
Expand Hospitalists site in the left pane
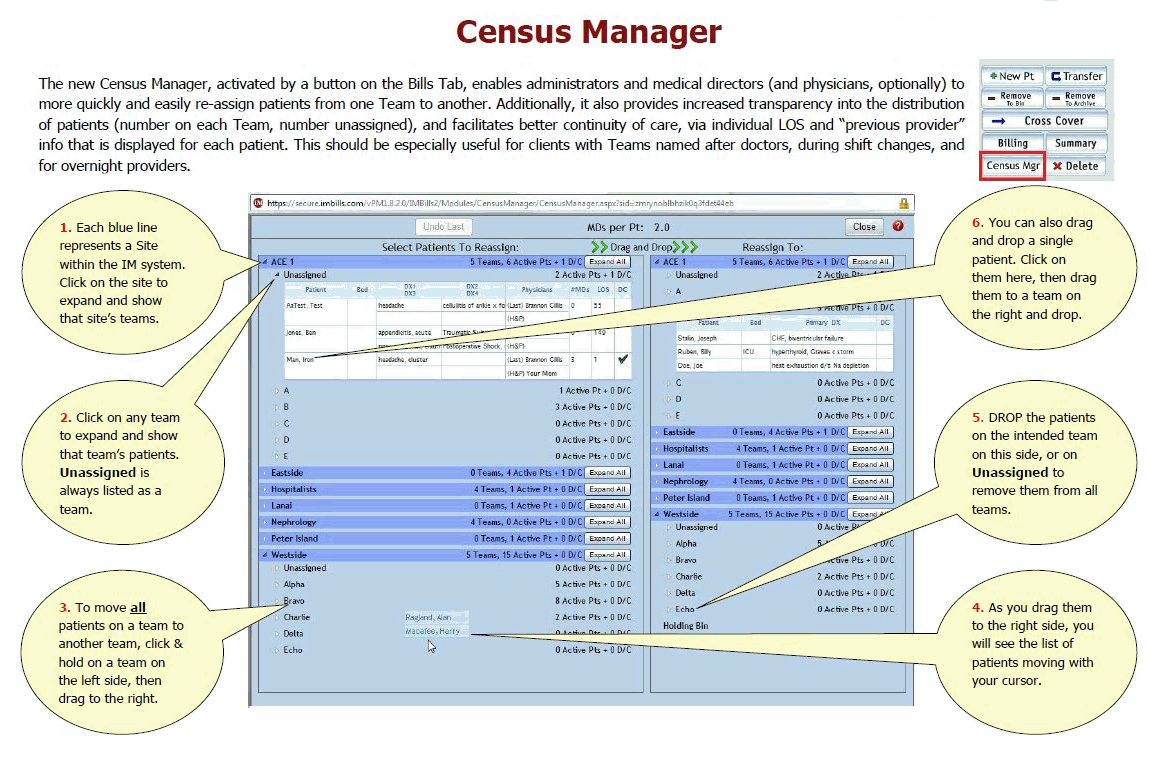[265, 489]
